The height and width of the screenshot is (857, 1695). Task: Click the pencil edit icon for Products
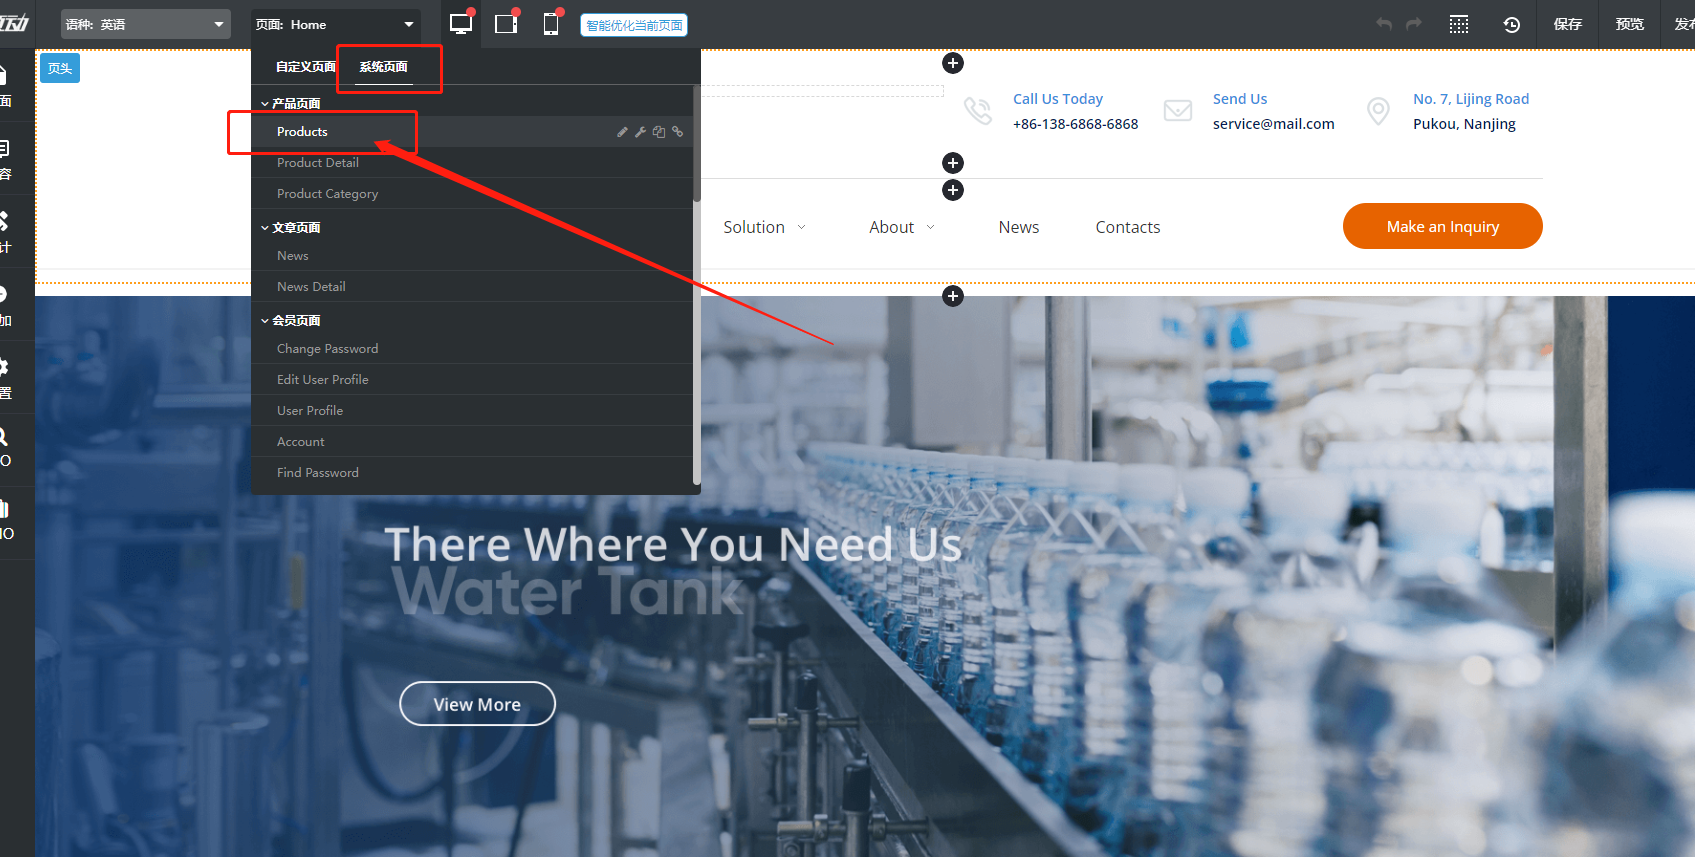point(622,132)
